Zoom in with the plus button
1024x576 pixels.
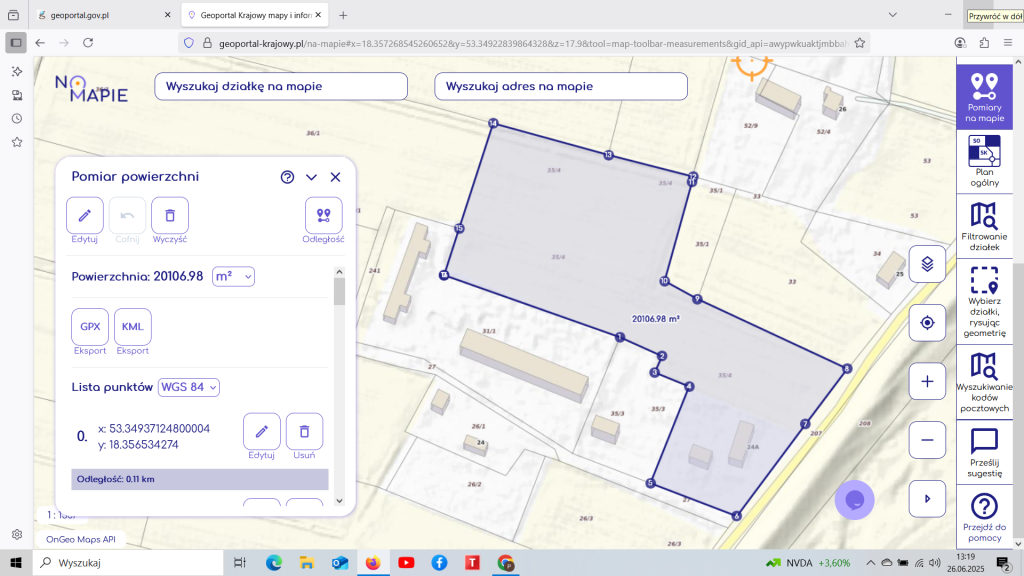click(927, 381)
